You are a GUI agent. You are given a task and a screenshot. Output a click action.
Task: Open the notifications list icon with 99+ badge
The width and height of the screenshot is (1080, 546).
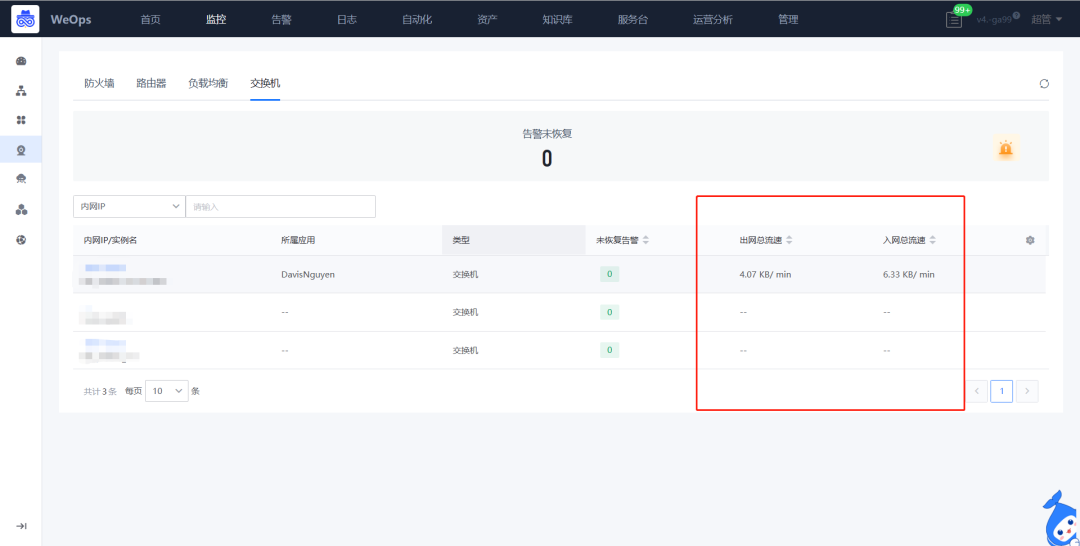coord(954,20)
